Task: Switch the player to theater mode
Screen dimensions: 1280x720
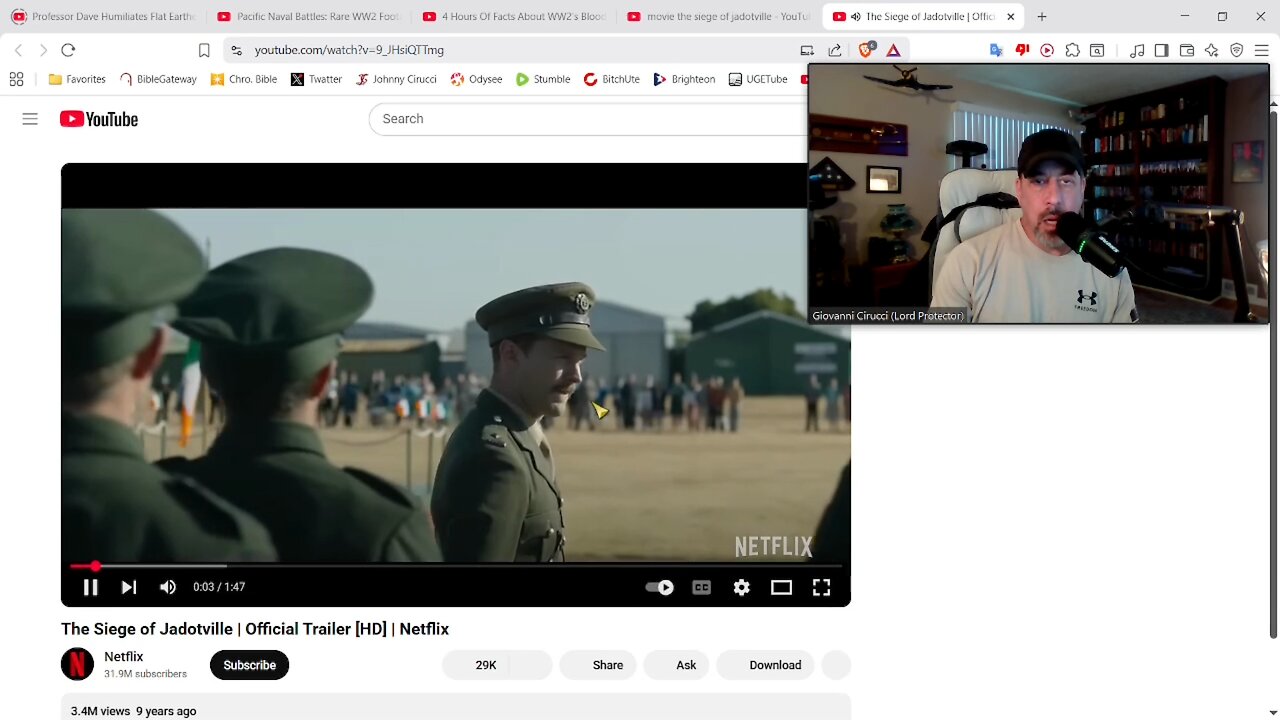Action: pyautogui.click(x=781, y=587)
